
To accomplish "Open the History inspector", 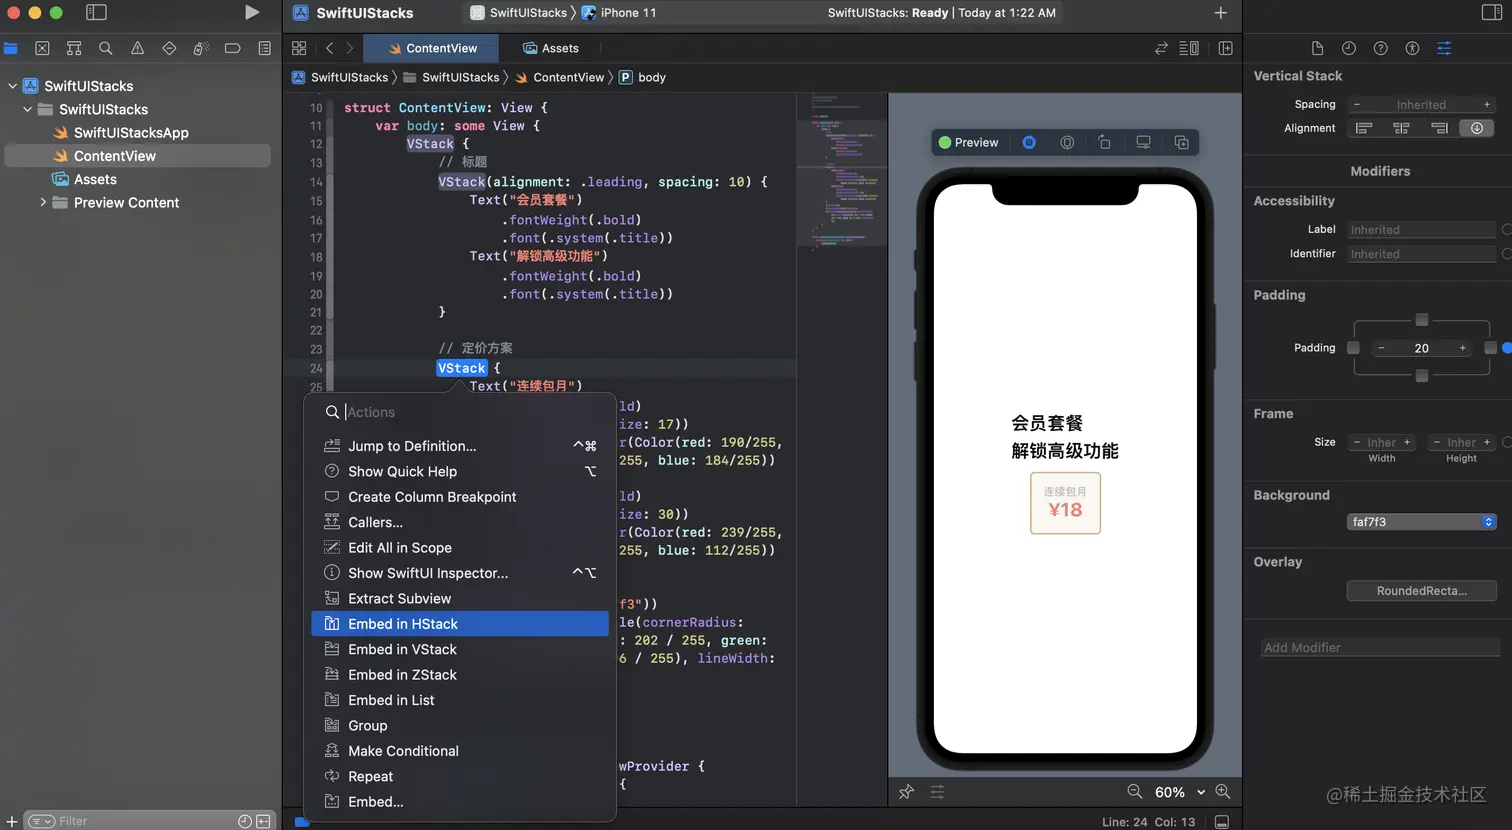I will point(1349,48).
